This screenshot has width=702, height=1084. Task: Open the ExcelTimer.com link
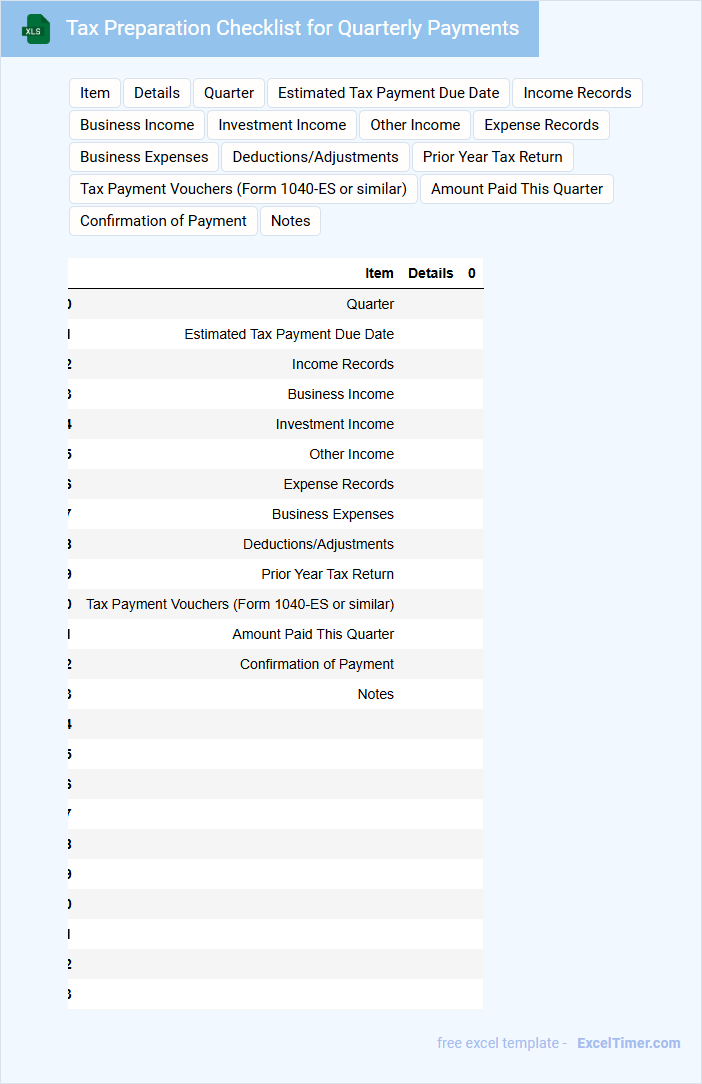click(629, 1043)
